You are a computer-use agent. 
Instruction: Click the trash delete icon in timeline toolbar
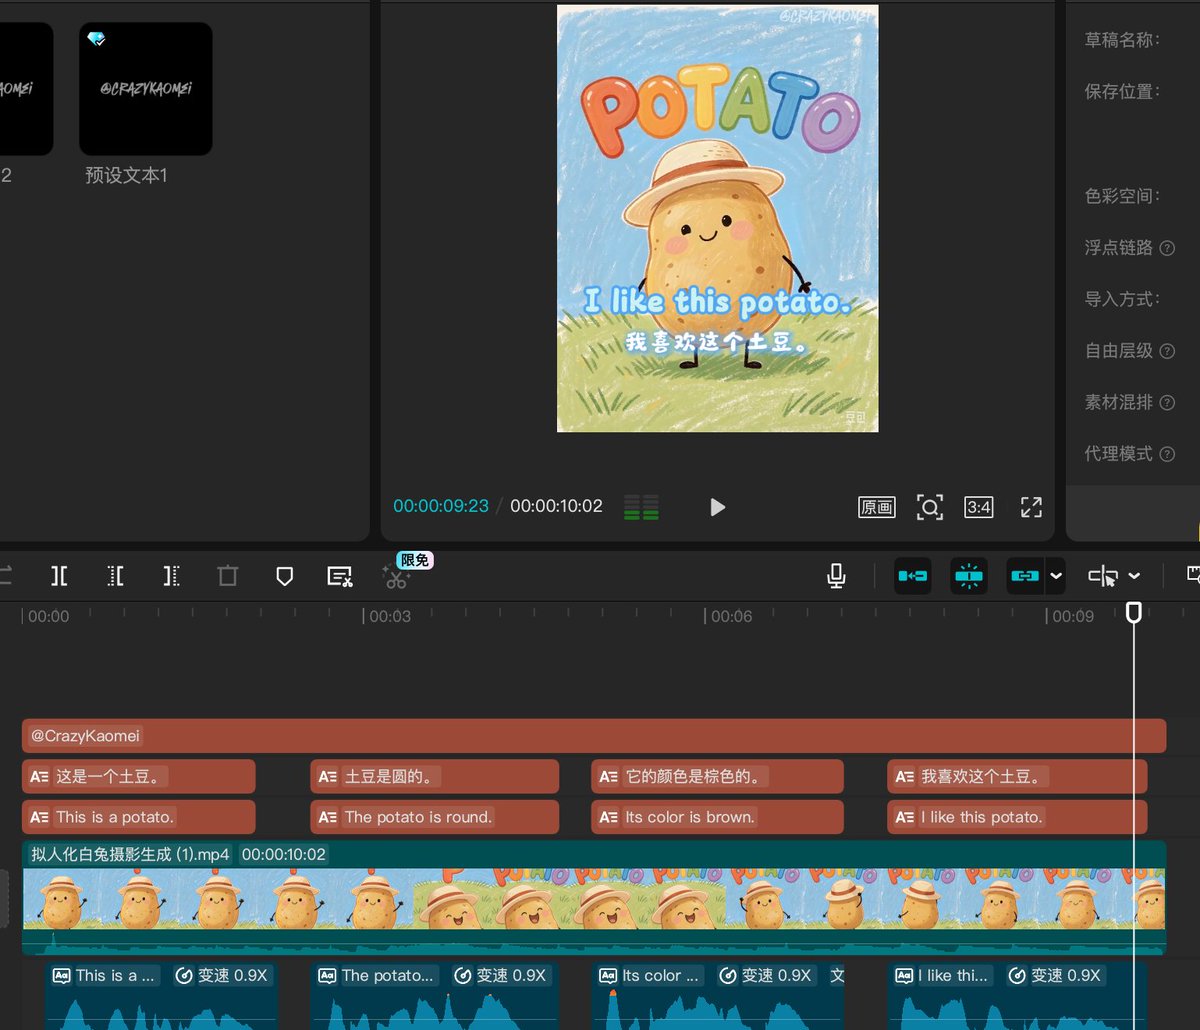click(228, 576)
